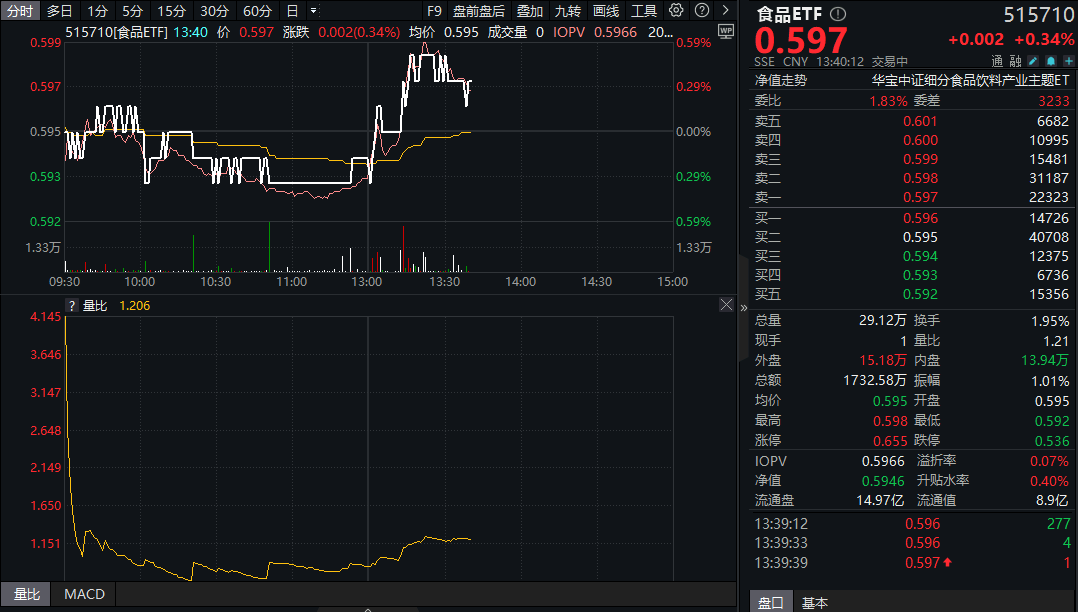Collapse the quote side panel with double arrow
Image resolution: width=1078 pixels, height=612 pixels.
(743, 308)
